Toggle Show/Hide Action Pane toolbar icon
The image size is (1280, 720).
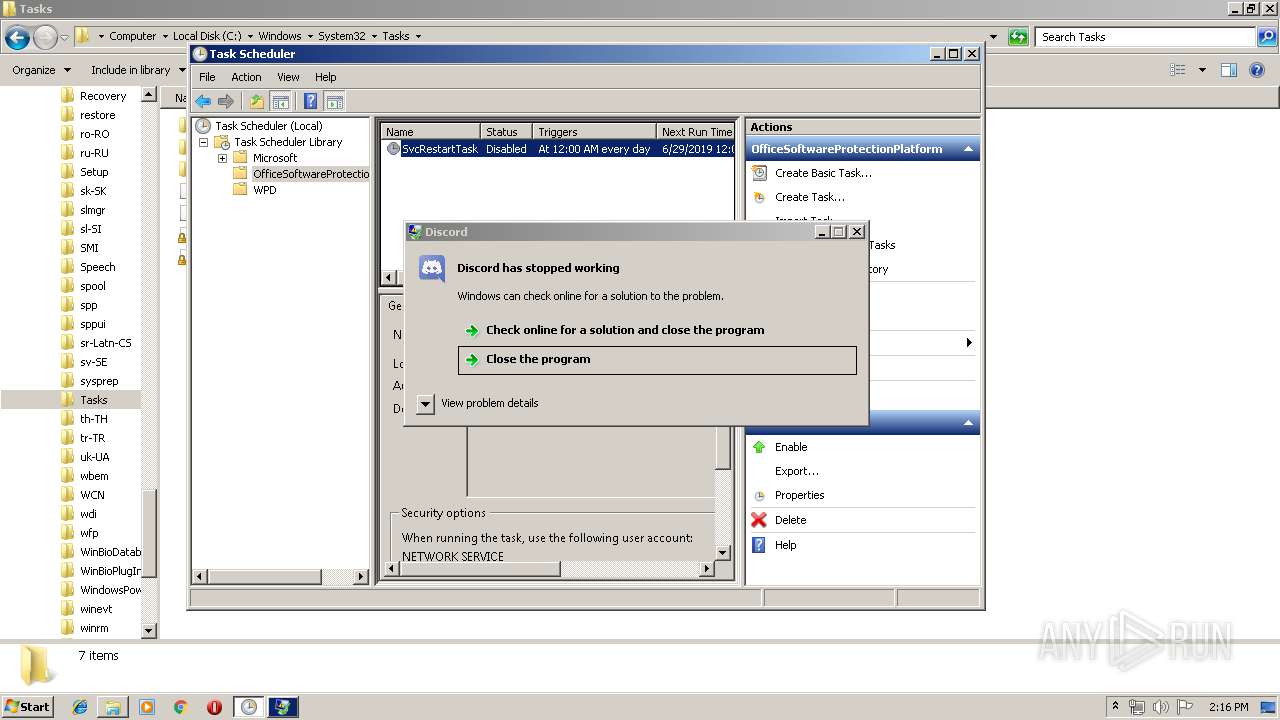point(335,101)
